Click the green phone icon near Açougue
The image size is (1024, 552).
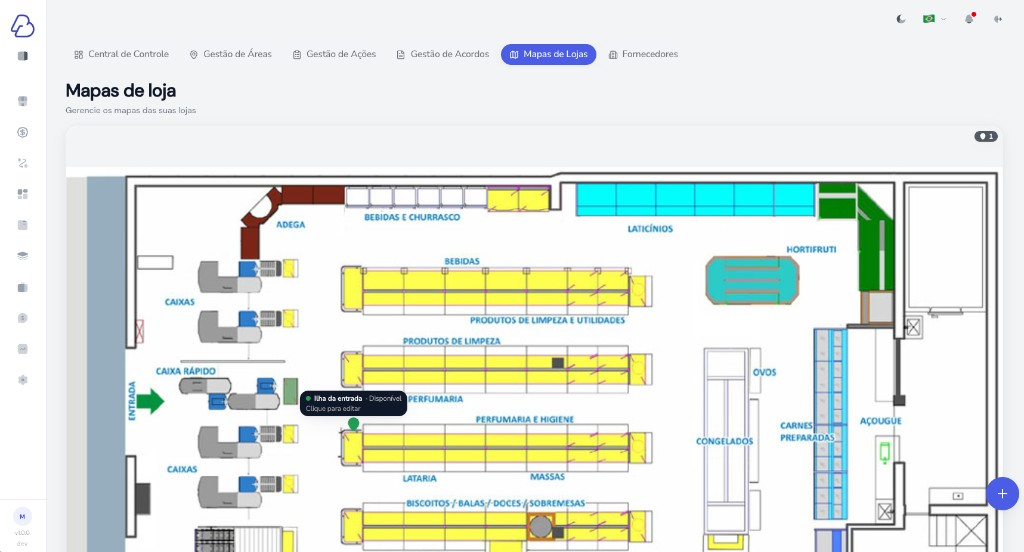pos(885,452)
